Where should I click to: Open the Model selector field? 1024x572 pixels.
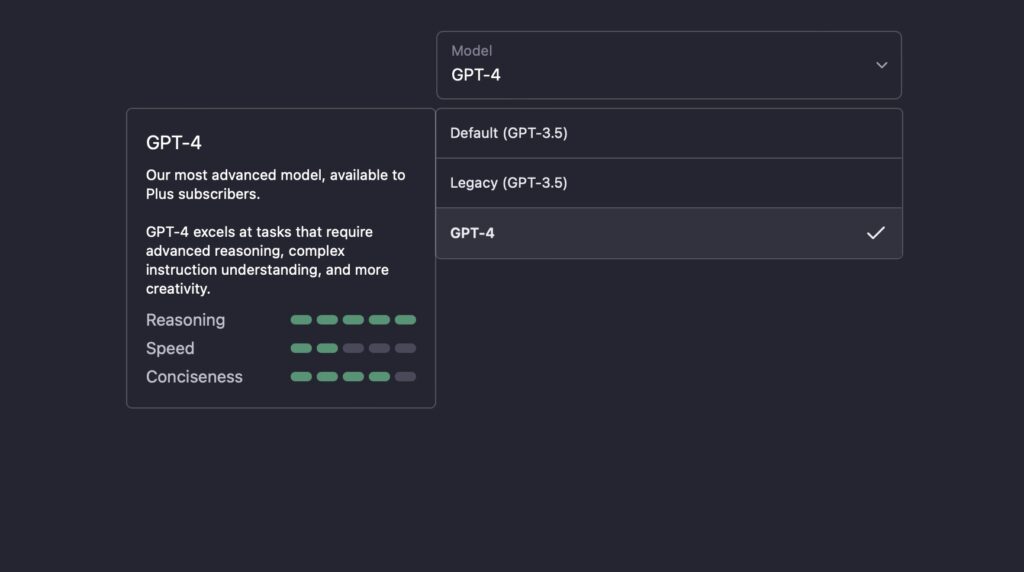tap(668, 65)
